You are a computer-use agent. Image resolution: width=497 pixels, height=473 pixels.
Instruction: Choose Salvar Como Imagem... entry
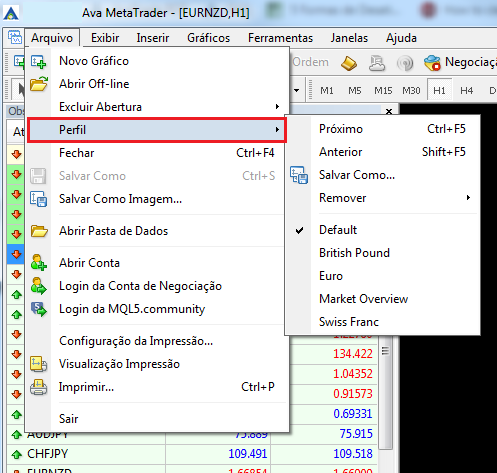pyautogui.click(x=157, y=199)
